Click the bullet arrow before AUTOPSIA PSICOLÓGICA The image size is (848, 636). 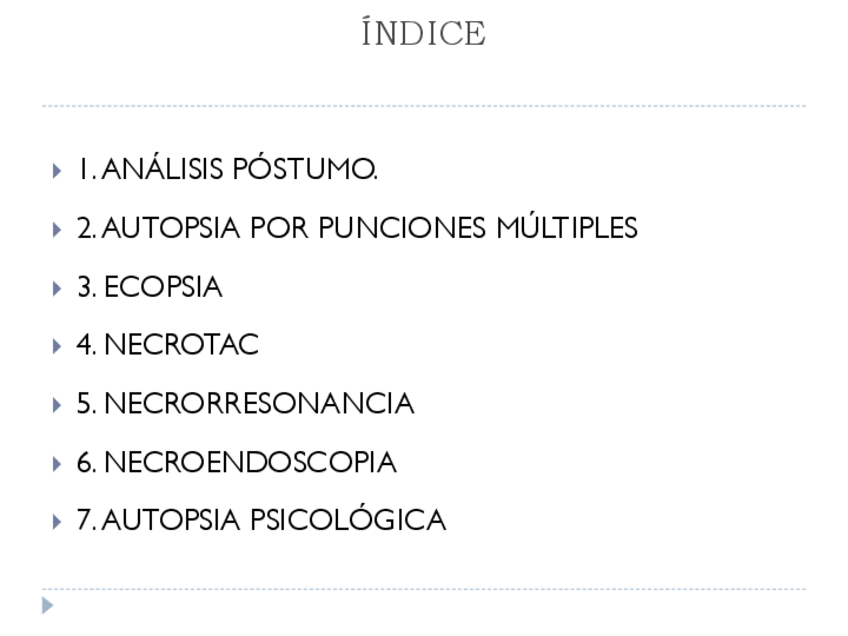[56, 522]
